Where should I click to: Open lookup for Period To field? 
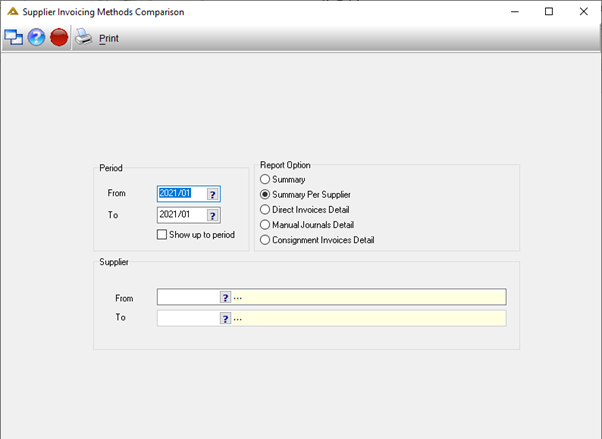(213, 215)
